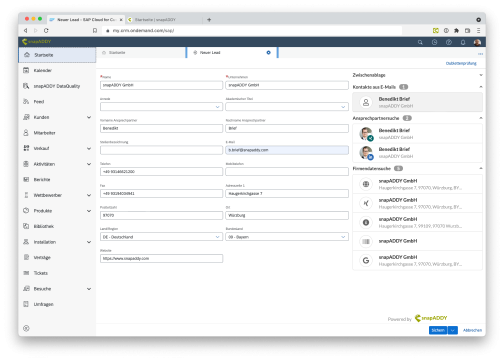504x360 pixels.
Task: Open the help question mark icon in header
Action: tap(449, 42)
